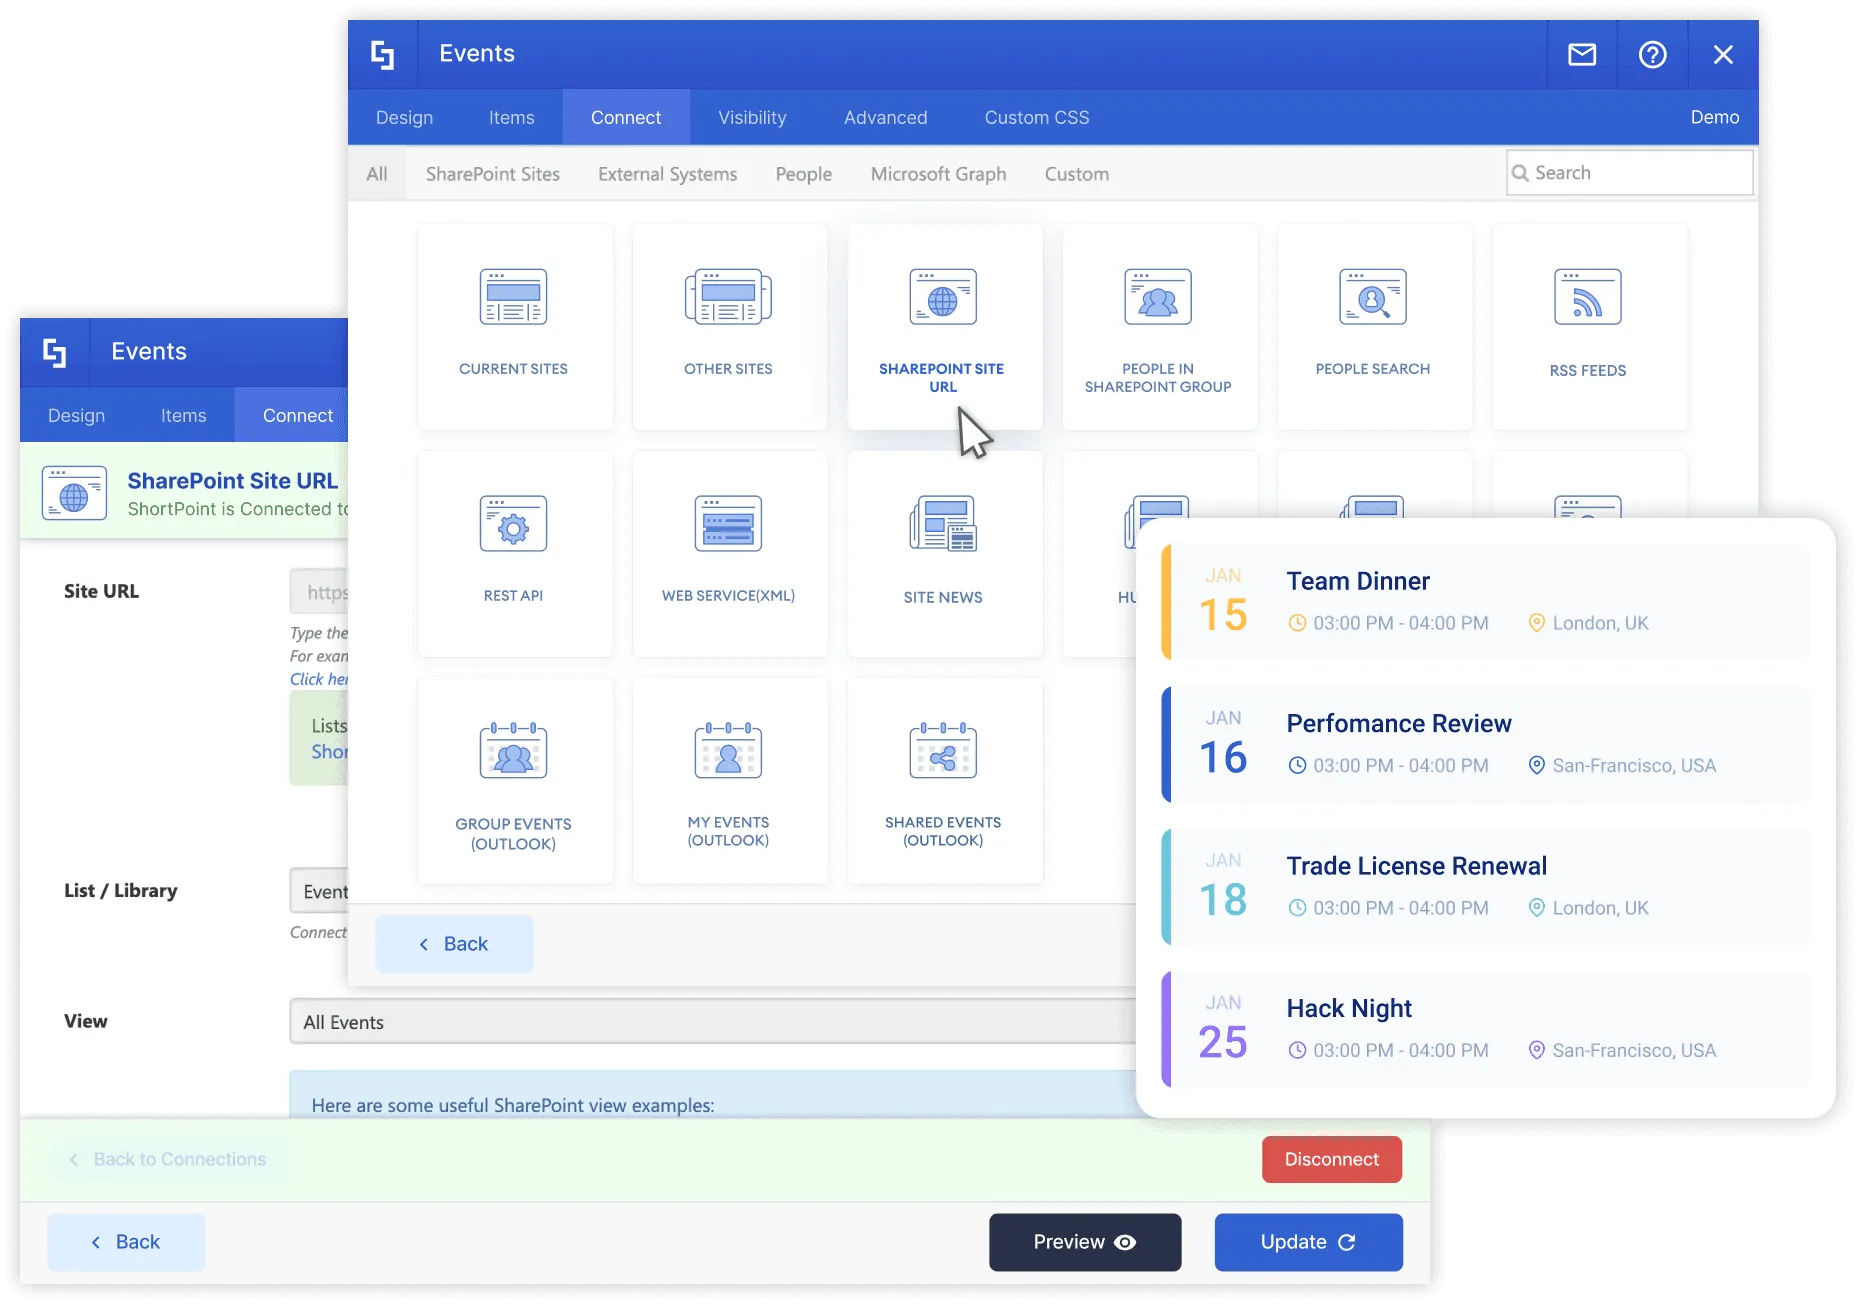The image size is (1862, 1304).
Task: Filter connections by Microsoft Graph
Action: click(939, 174)
